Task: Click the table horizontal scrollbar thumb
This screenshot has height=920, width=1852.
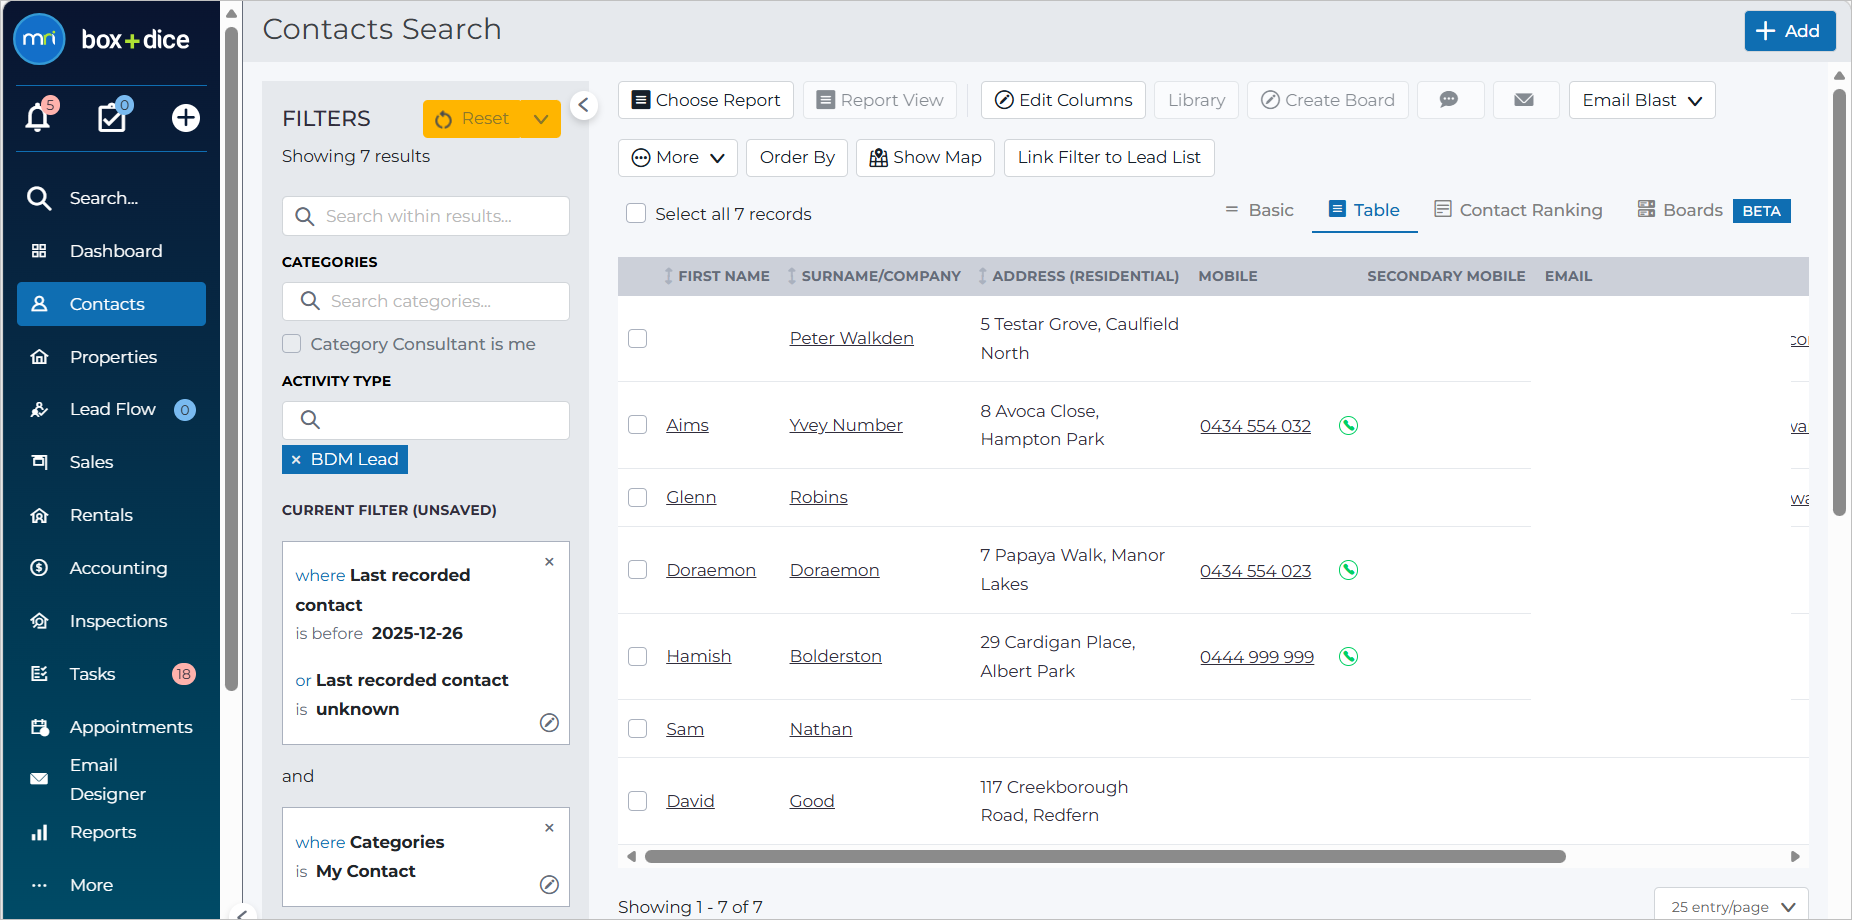Action: (1105, 857)
